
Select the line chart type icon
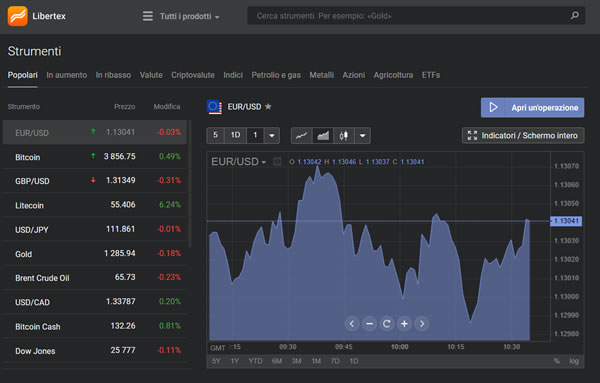point(302,135)
